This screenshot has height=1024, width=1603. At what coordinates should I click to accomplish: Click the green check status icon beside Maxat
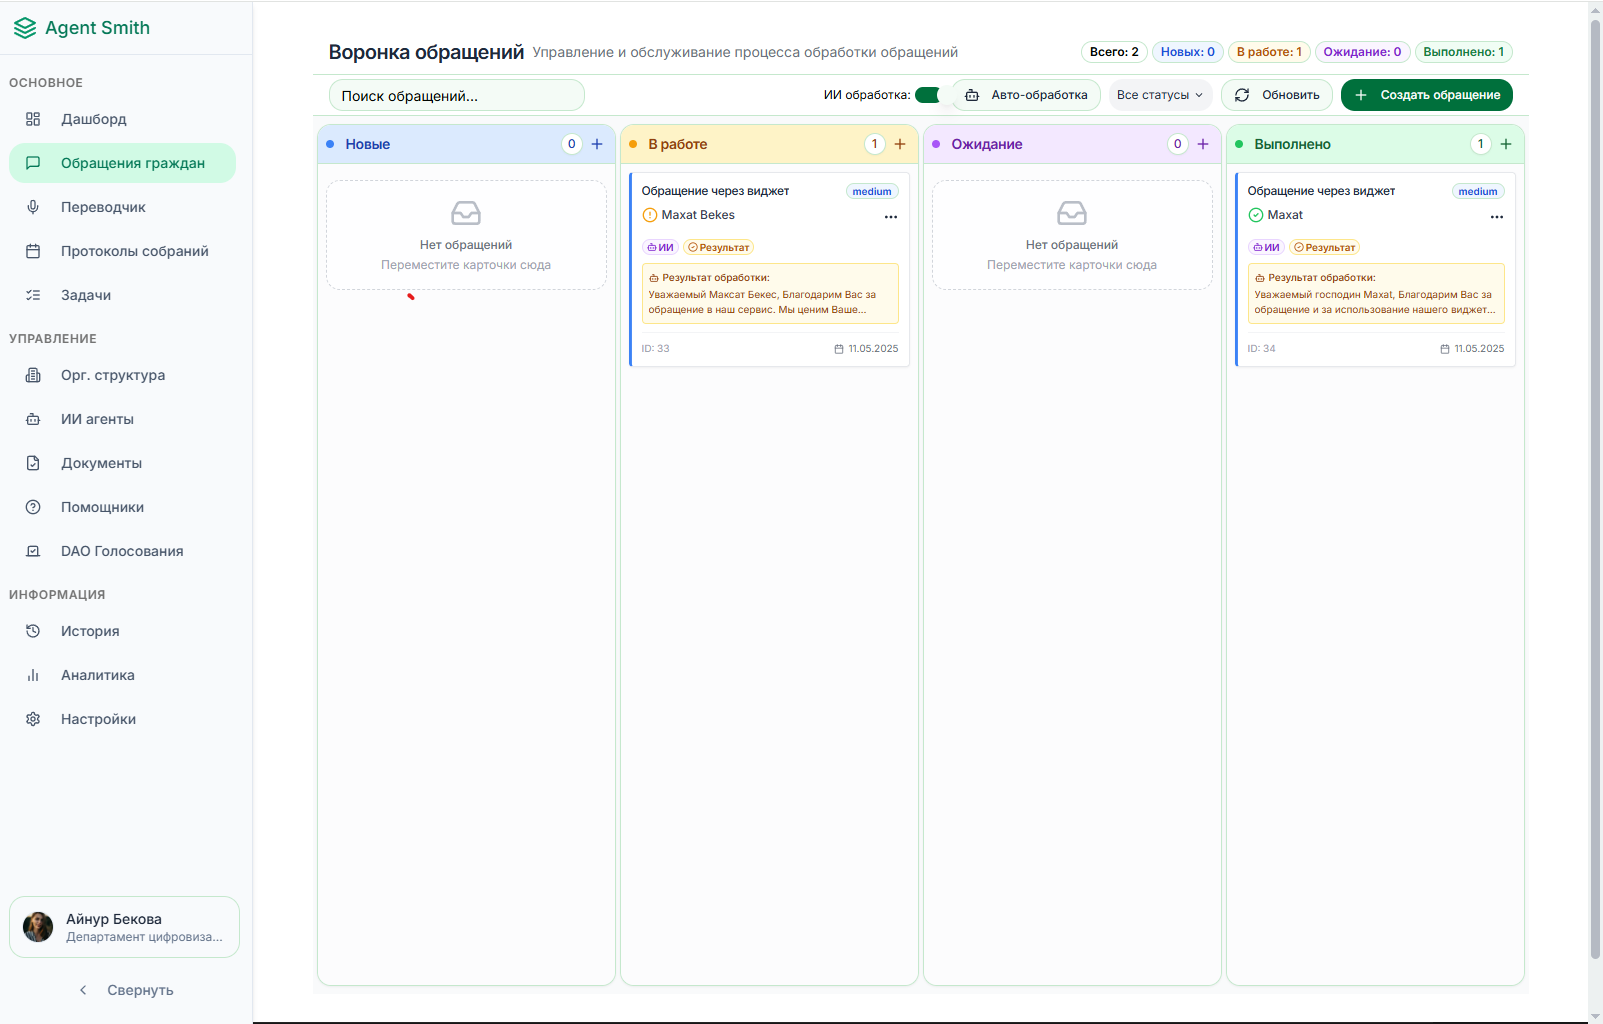[x=1256, y=215]
